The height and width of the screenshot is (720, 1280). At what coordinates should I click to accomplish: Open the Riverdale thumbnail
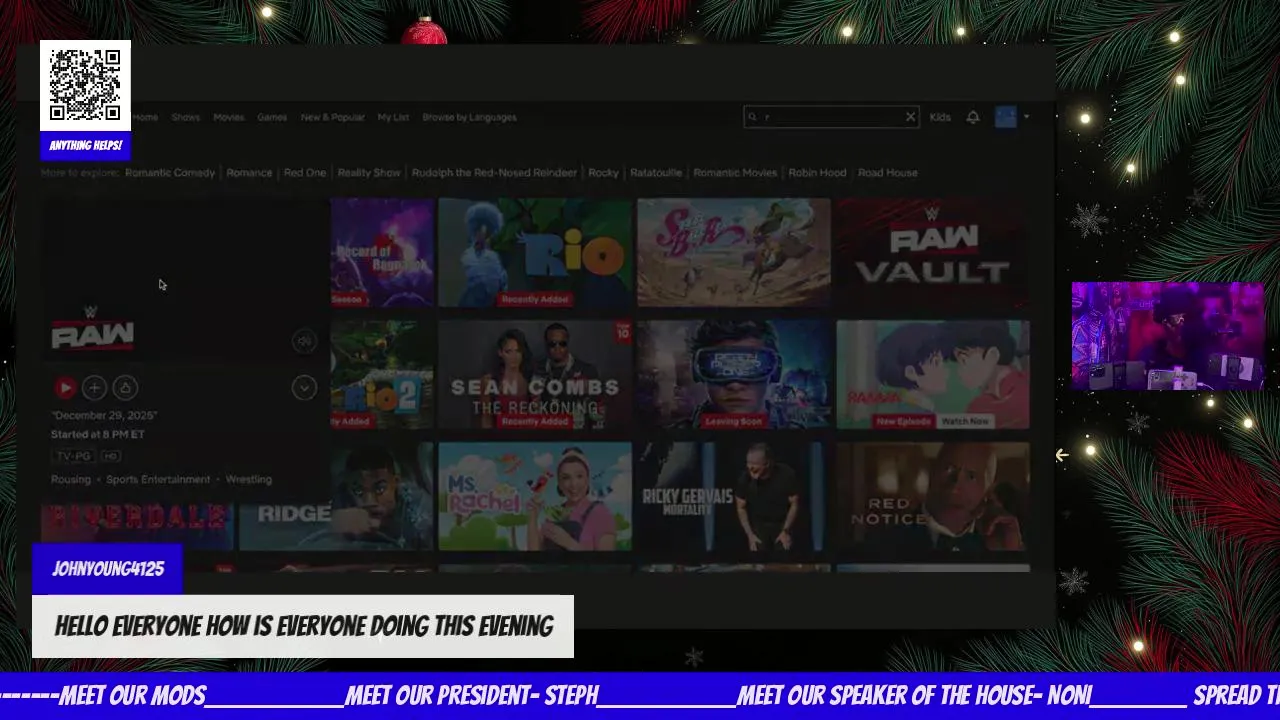click(137, 524)
